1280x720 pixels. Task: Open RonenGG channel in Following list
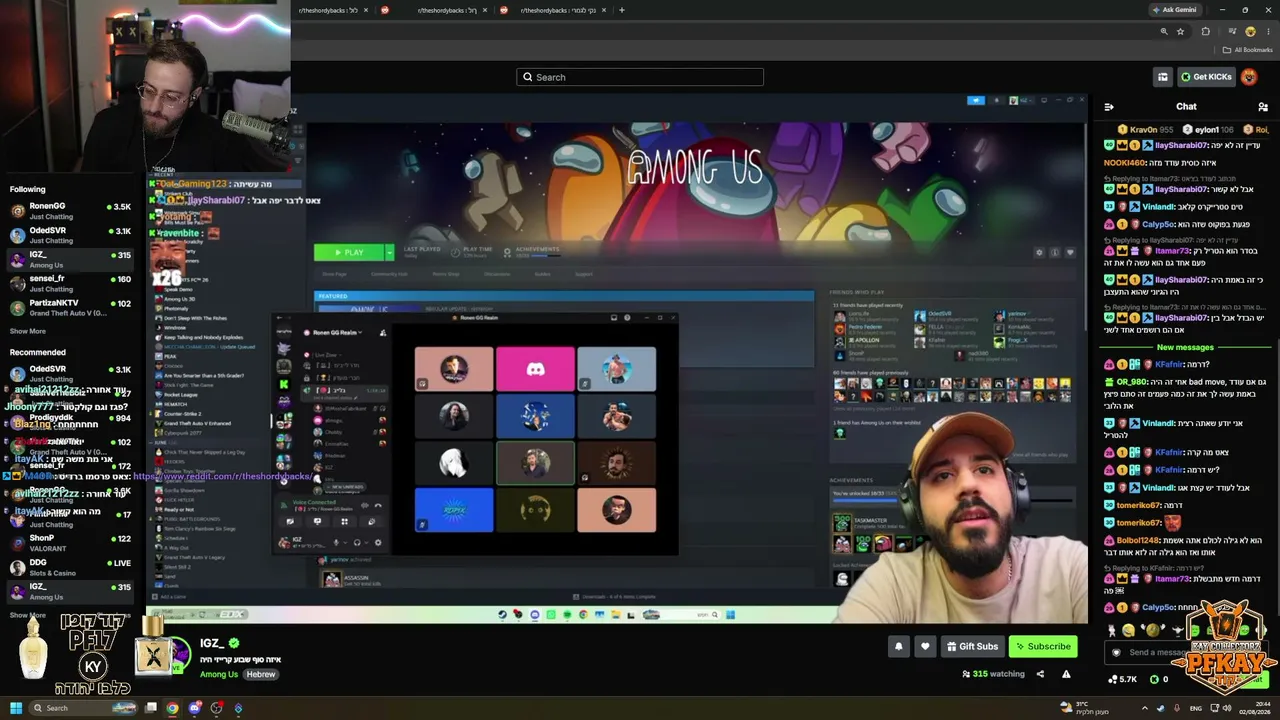[x=70, y=210]
